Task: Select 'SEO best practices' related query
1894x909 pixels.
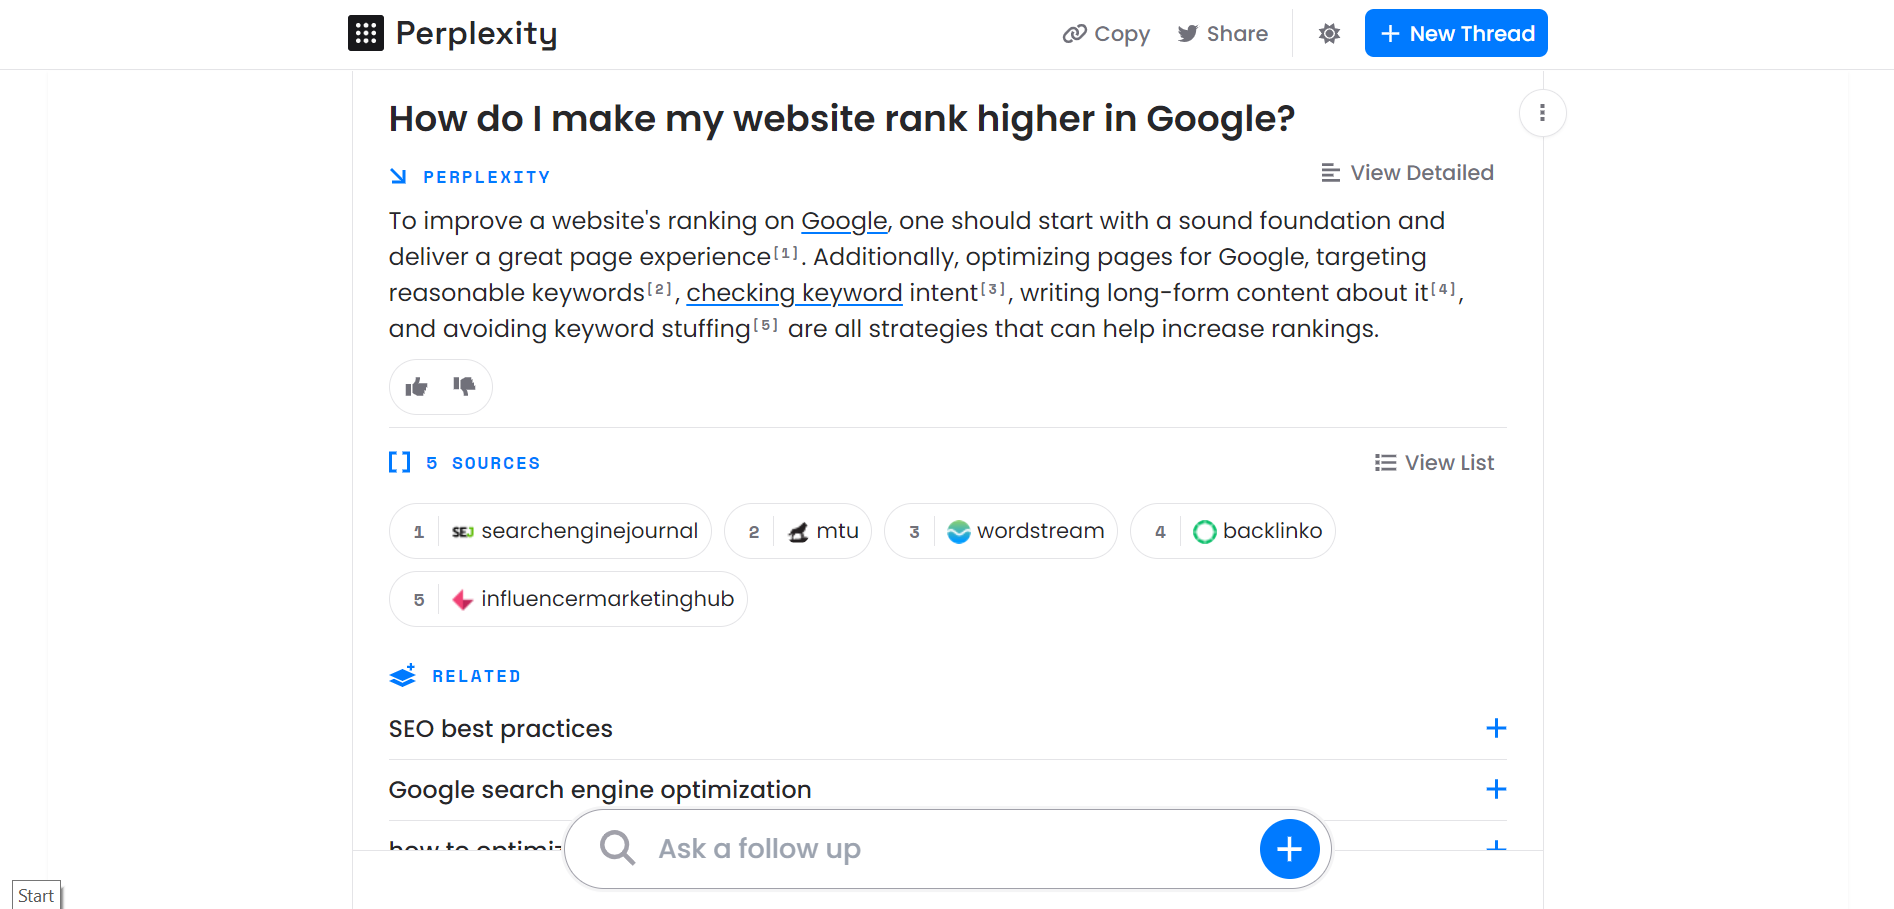Action: pos(501,729)
